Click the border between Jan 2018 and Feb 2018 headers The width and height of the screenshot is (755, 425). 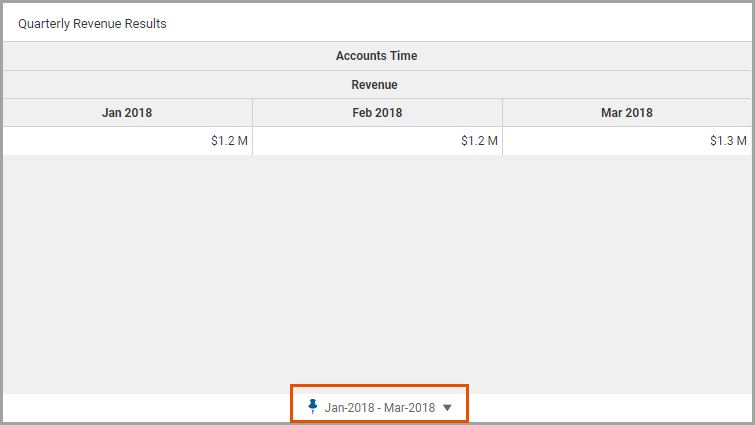[x=252, y=113]
